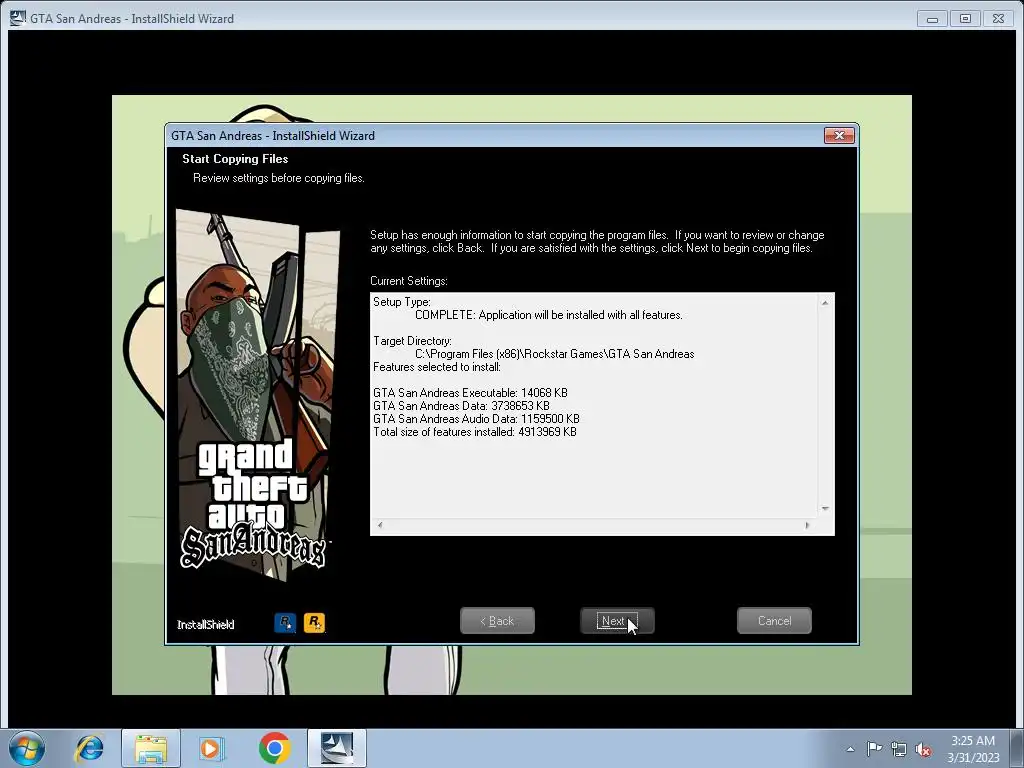Click the blue Rockstar logo icon
Image resolution: width=1024 pixels, height=768 pixels.
(x=285, y=622)
